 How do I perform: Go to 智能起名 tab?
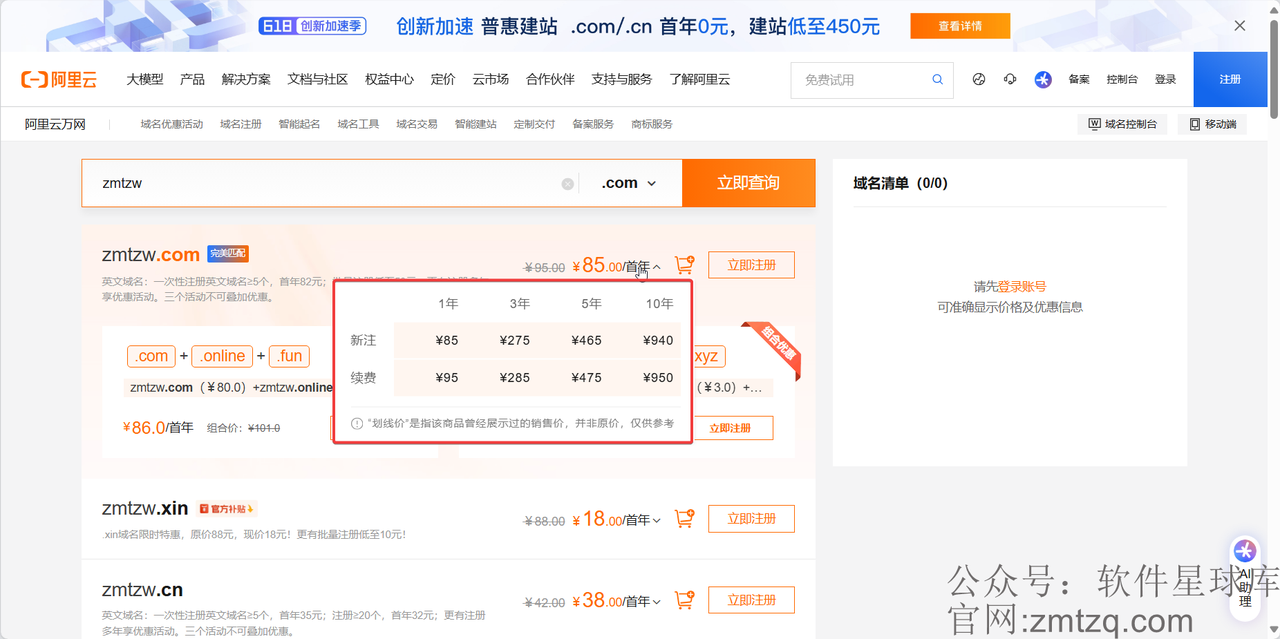point(299,124)
